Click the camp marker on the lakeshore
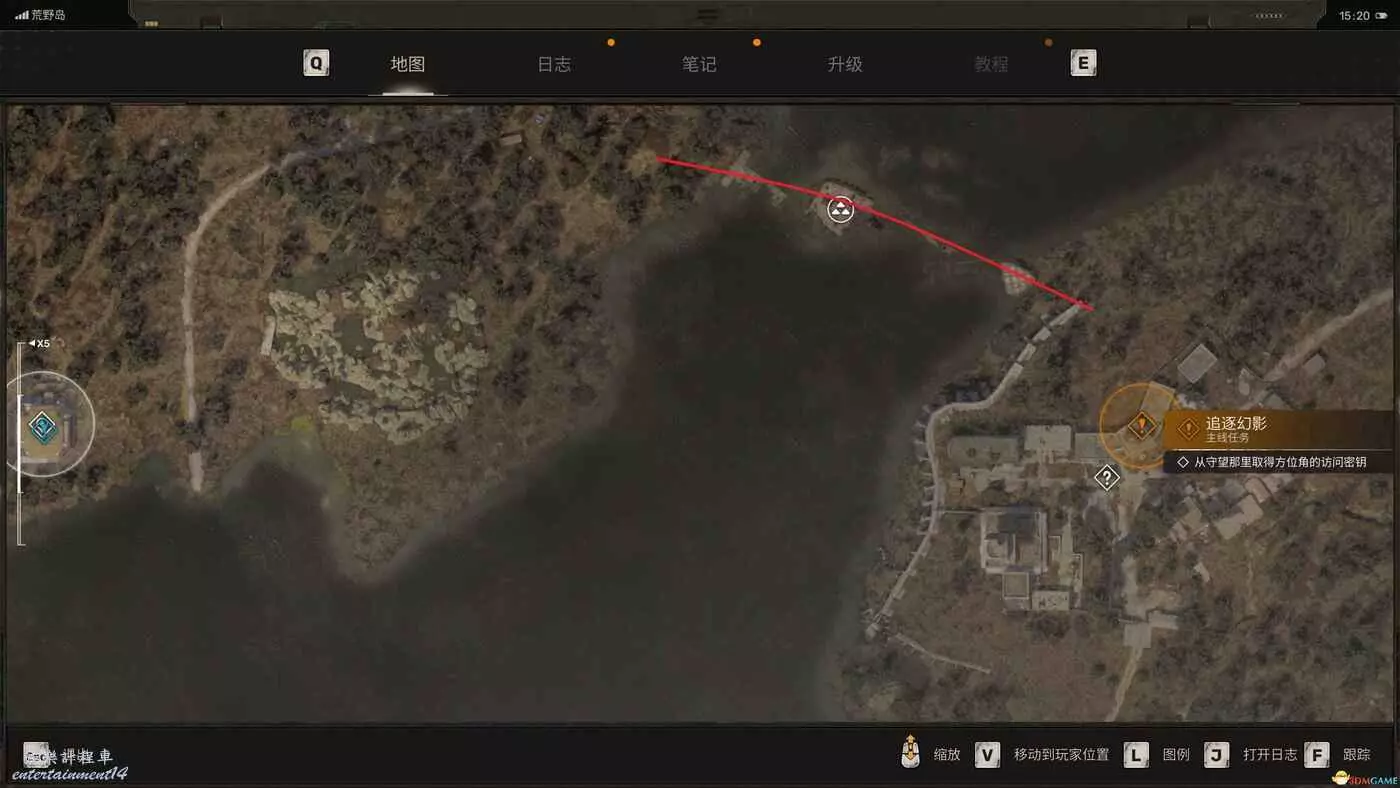1400x788 pixels. (x=841, y=209)
